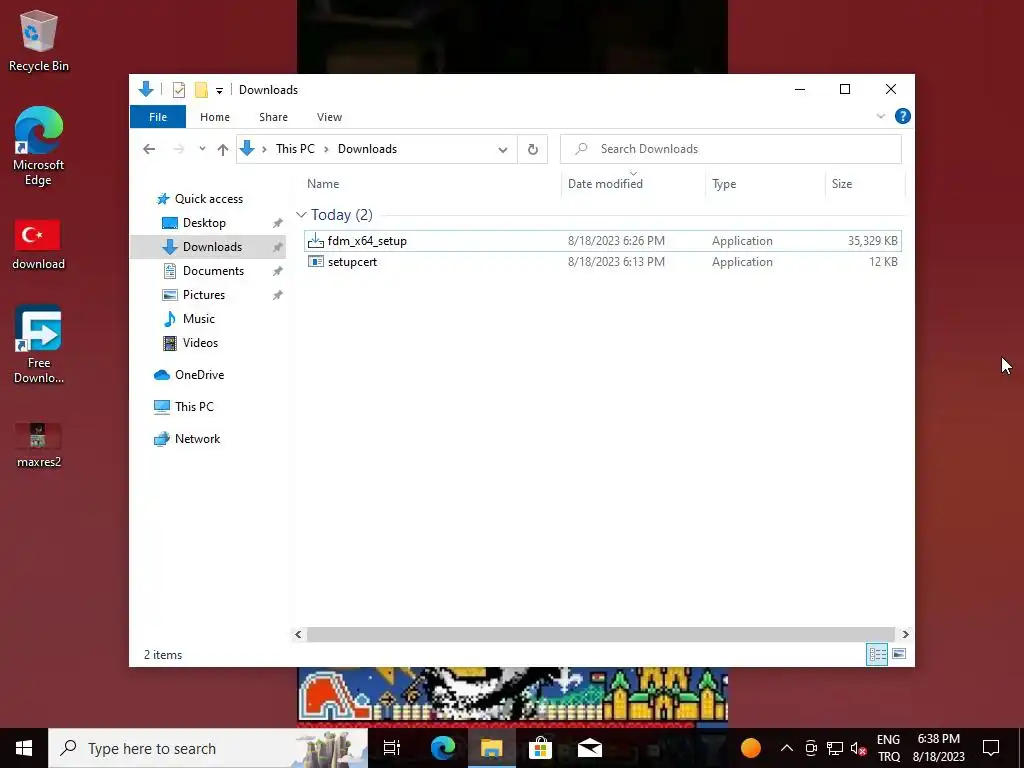Switch to Details view layout
The height and width of the screenshot is (768, 1024).
tap(877, 654)
